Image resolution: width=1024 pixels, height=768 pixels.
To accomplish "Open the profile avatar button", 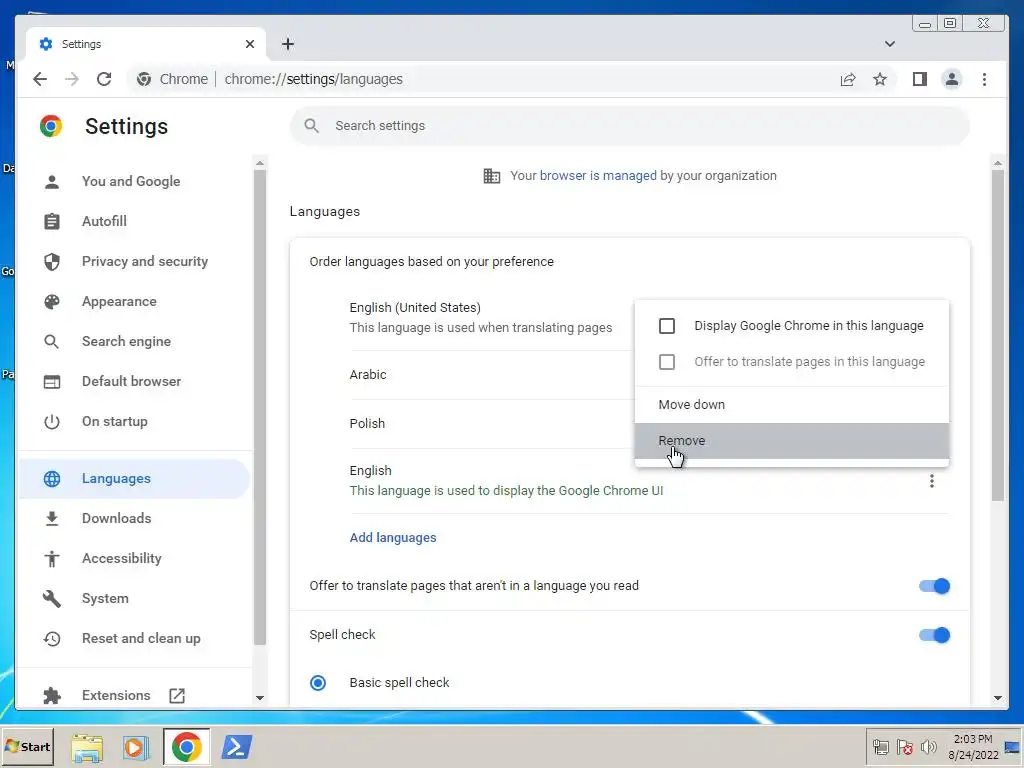I will pos(952,79).
